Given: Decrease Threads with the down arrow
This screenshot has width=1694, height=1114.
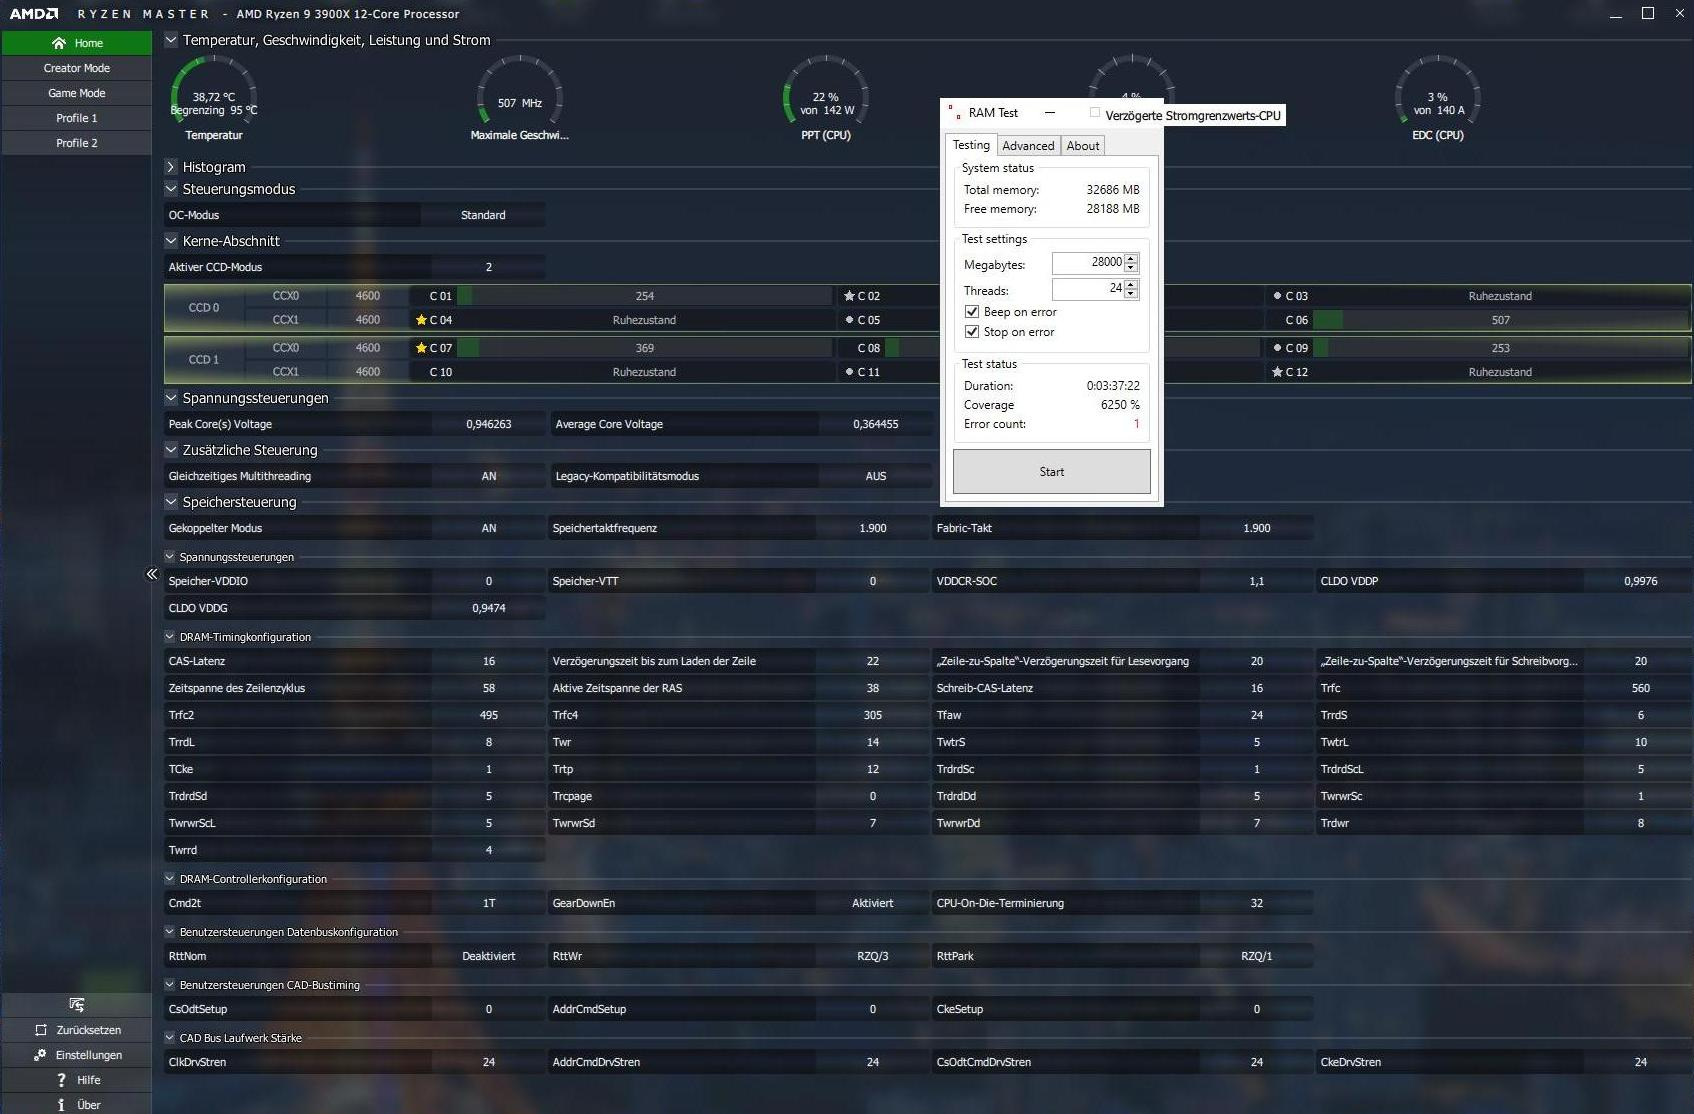Looking at the screenshot, I should click(1131, 294).
